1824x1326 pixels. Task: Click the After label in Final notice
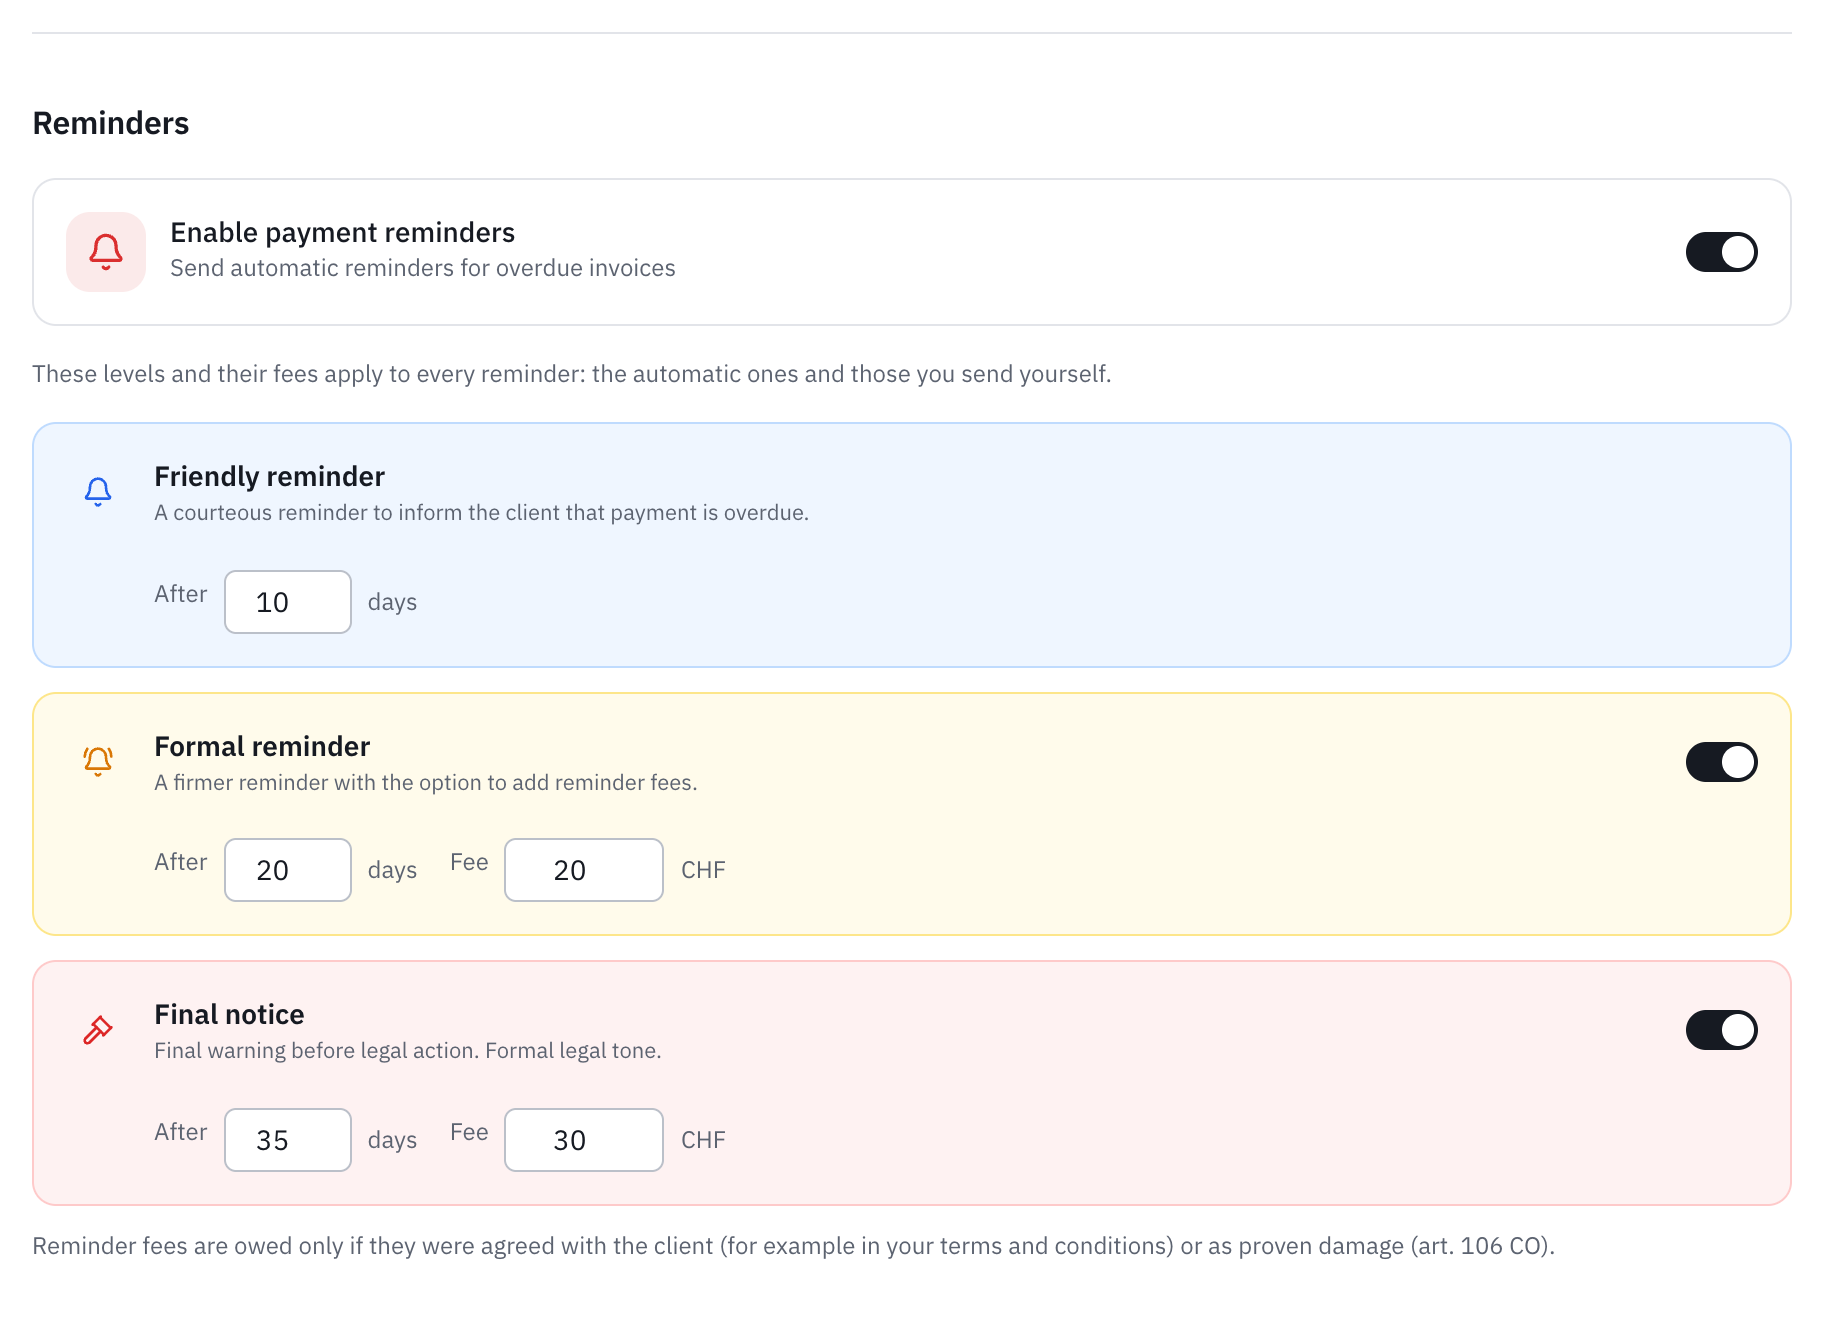pos(181,1132)
